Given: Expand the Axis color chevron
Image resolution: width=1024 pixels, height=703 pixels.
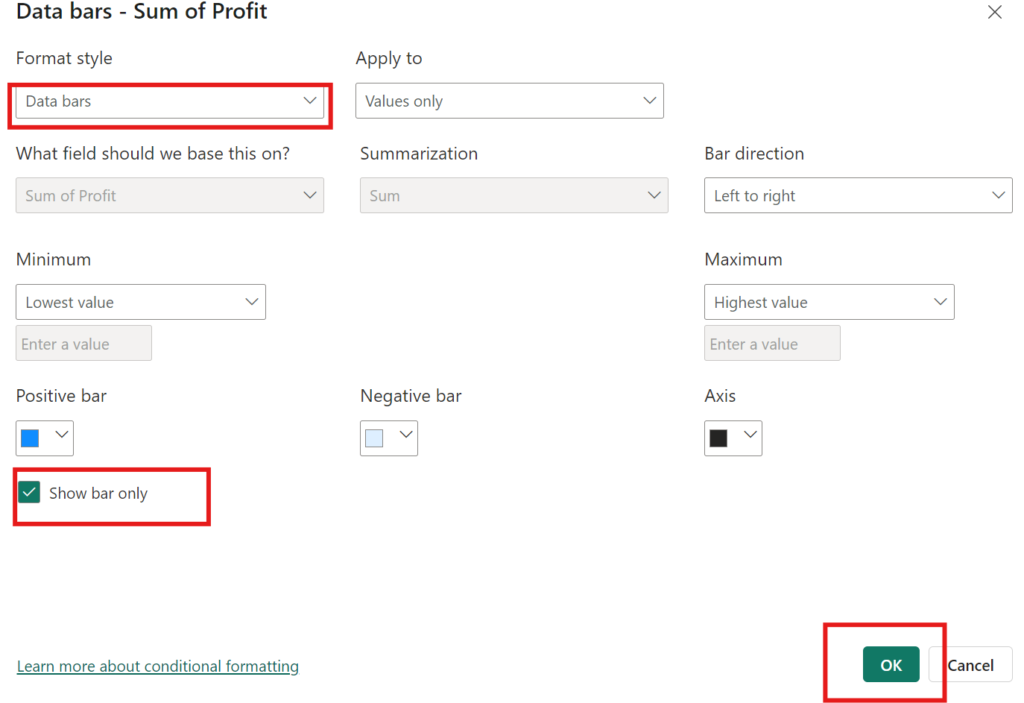Looking at the screenshot, I should tap(750, 434).
